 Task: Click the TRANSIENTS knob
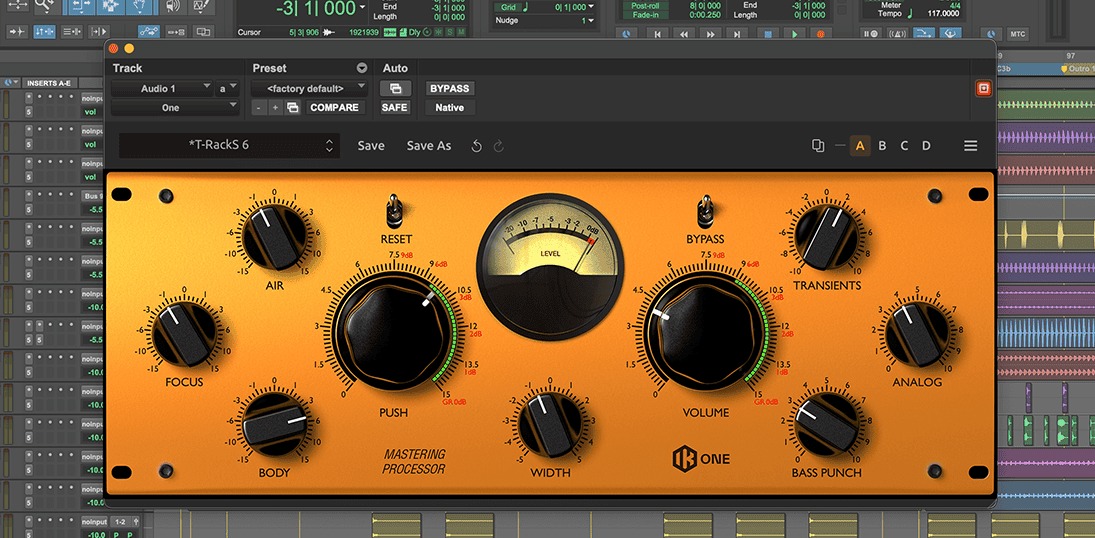pyautogui.click(x=827, y=238)
